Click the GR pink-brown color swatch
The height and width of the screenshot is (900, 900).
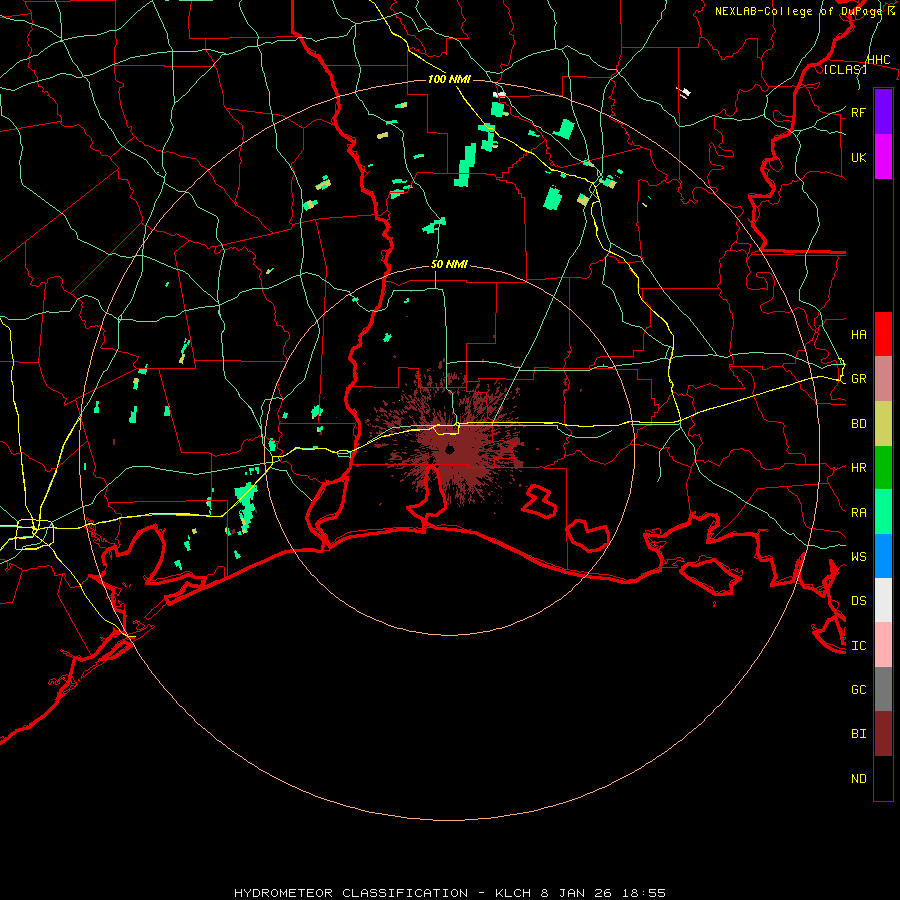click(x=883, y=378)
